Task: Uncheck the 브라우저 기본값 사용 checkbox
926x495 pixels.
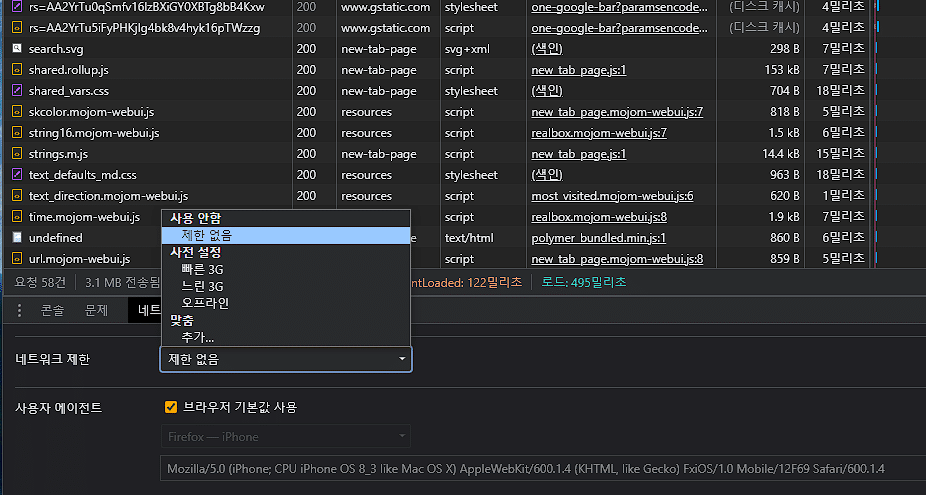Action: pyautogui.click(x=171, y=407)
